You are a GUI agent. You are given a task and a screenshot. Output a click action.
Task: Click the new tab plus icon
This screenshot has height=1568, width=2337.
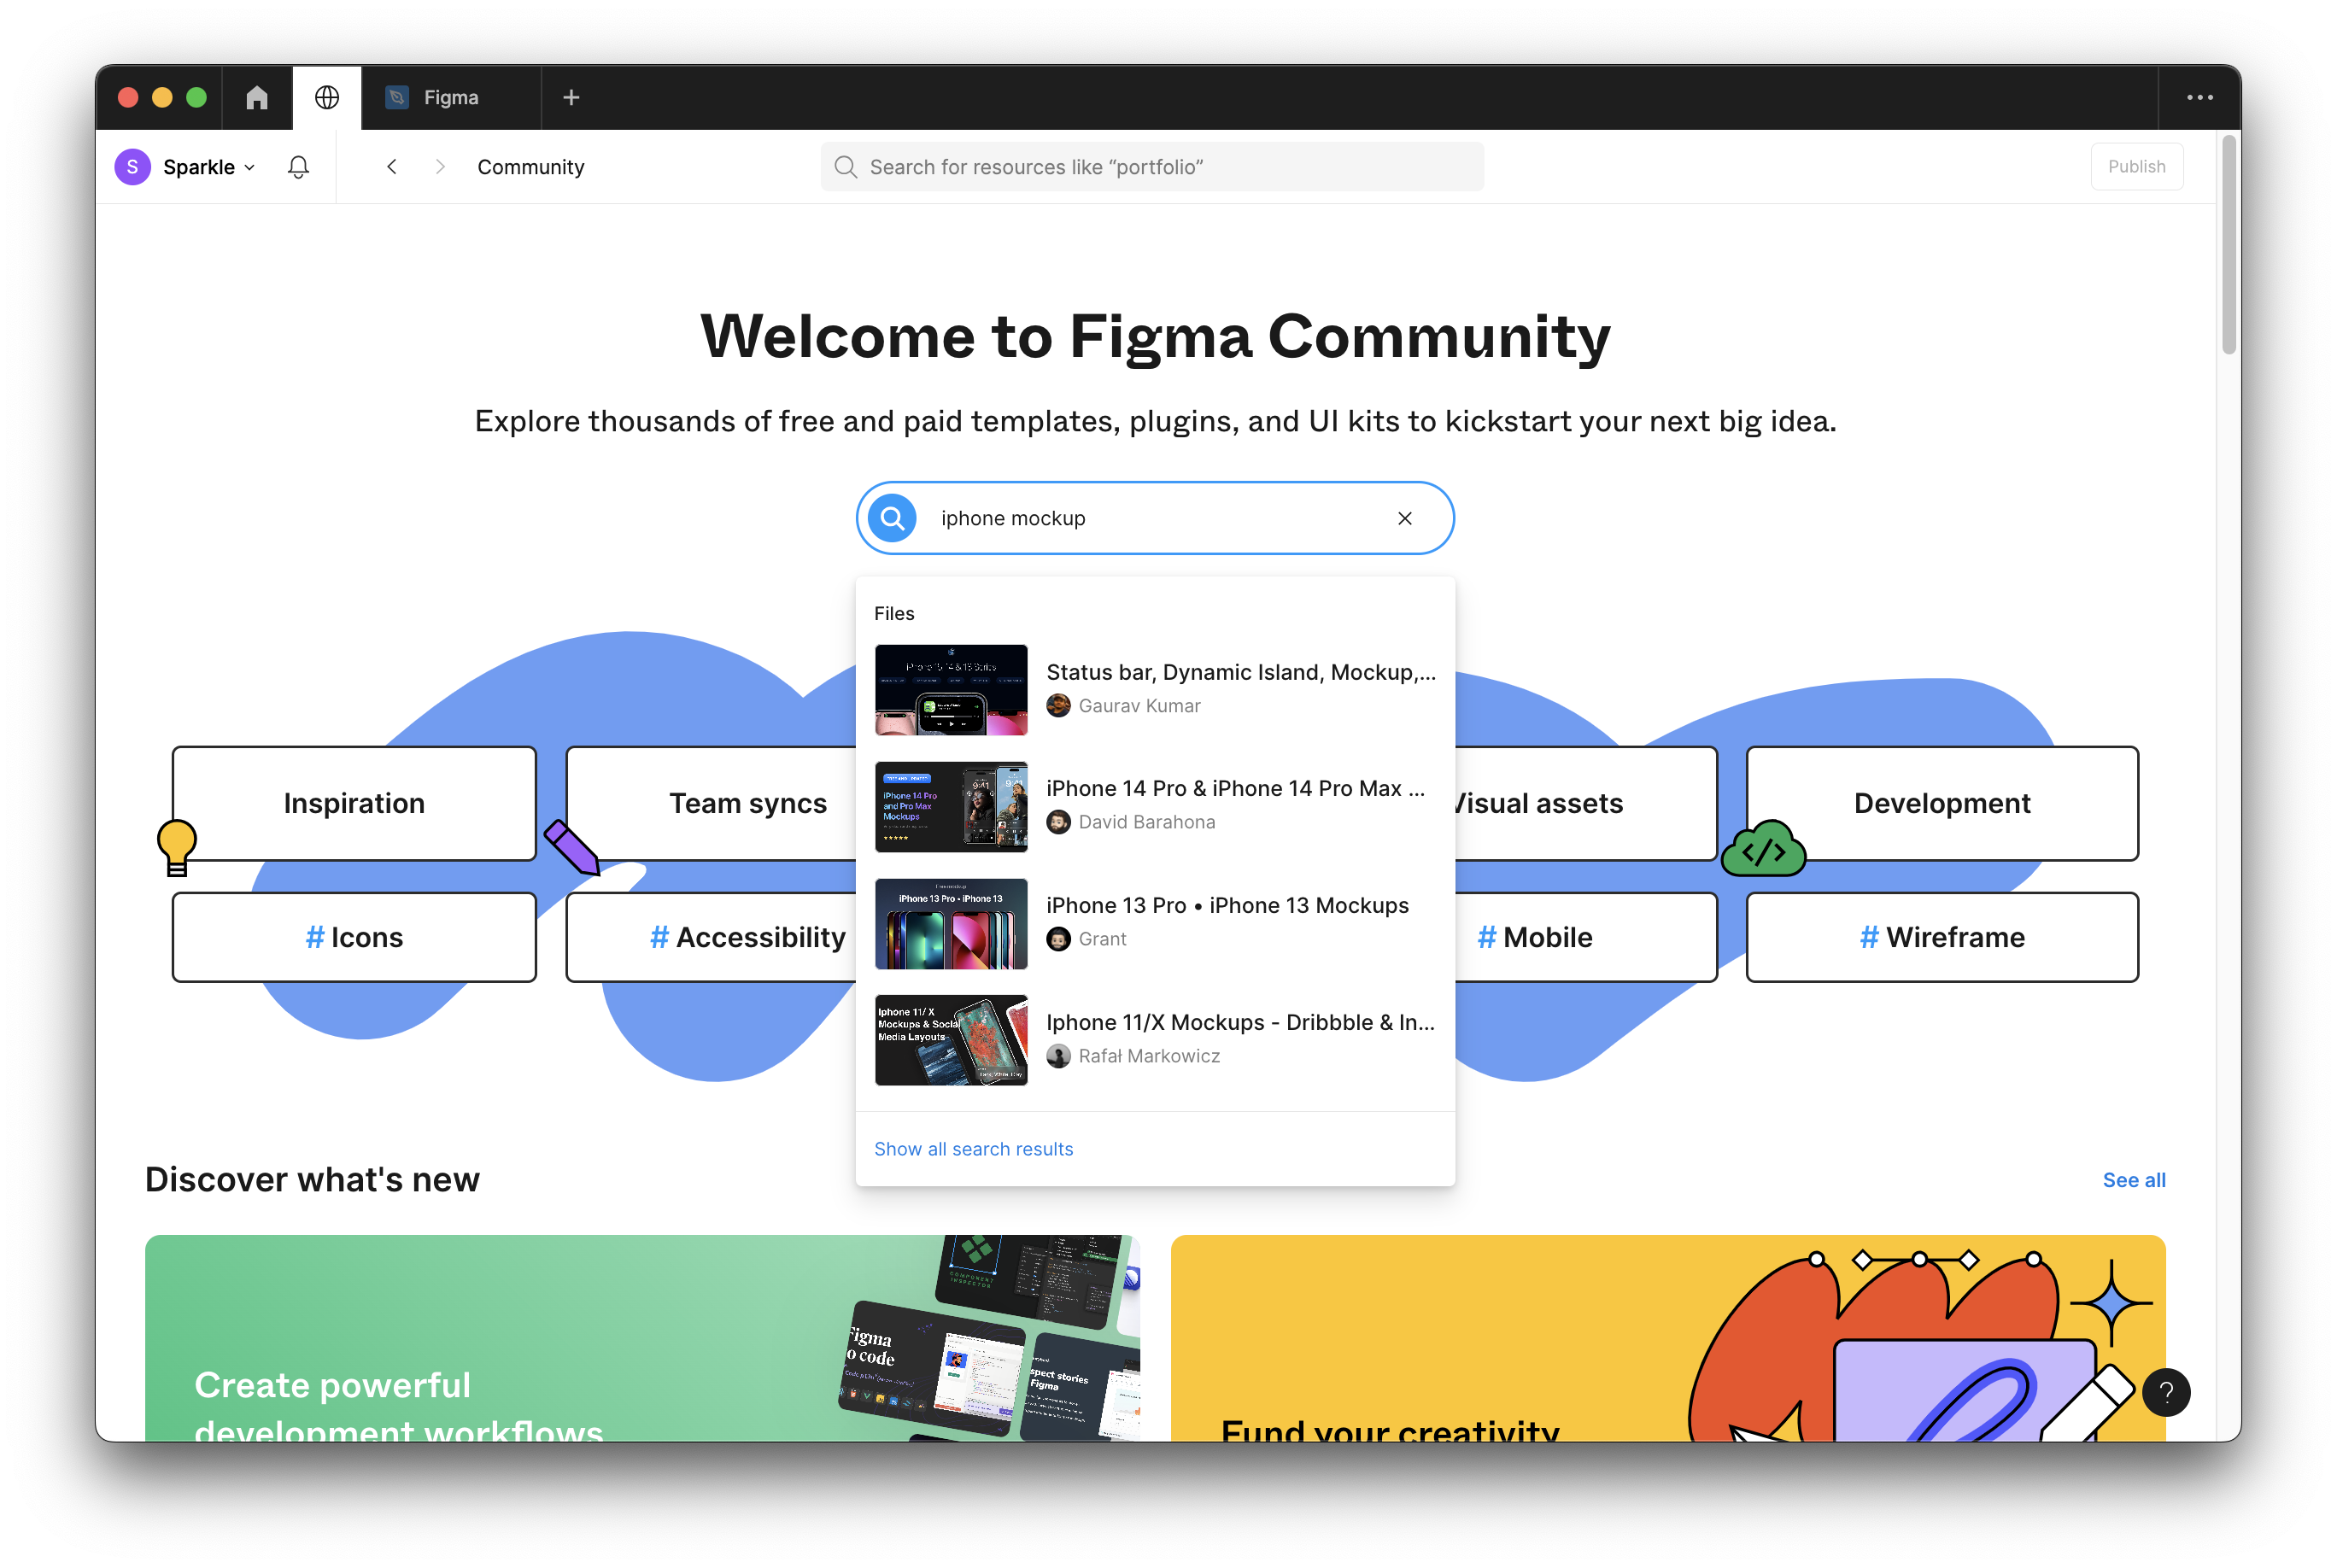571,97
